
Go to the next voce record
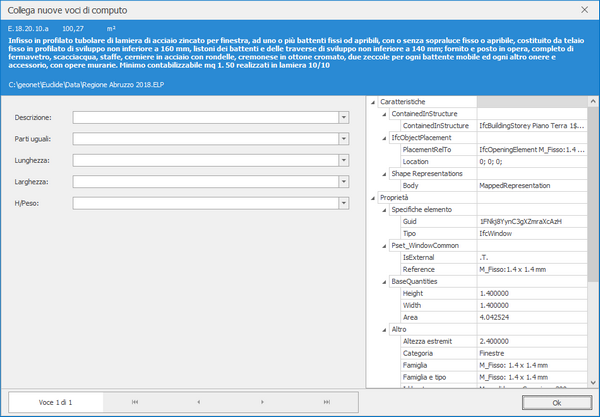pos(263,401)
